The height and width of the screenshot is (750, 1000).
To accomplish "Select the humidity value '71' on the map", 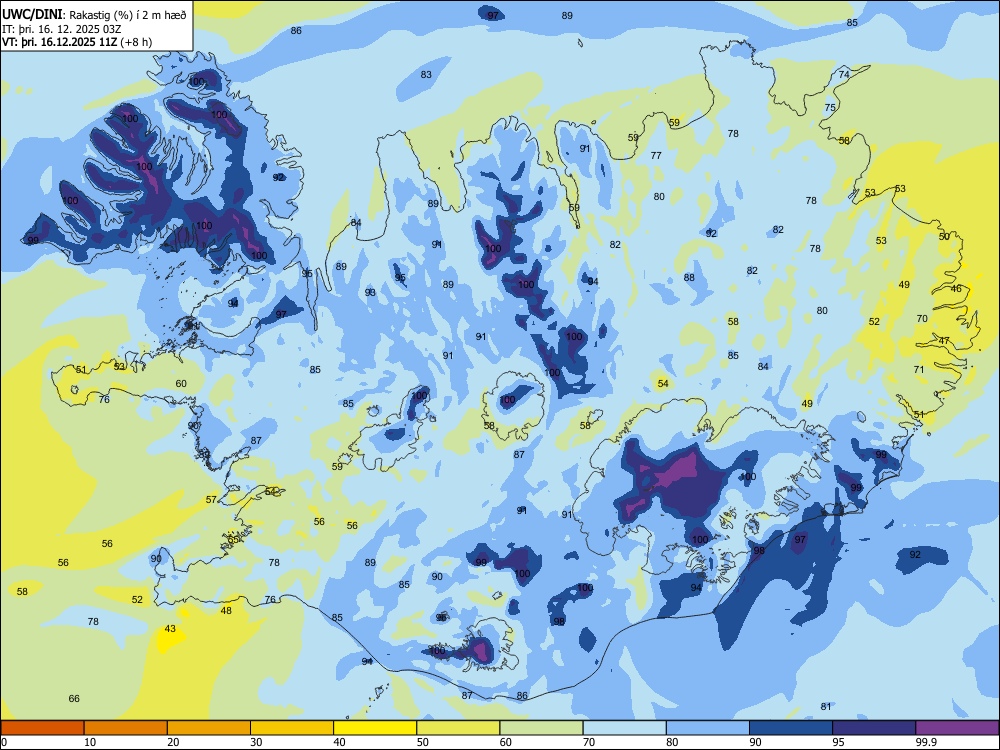I will pos(918,370).
